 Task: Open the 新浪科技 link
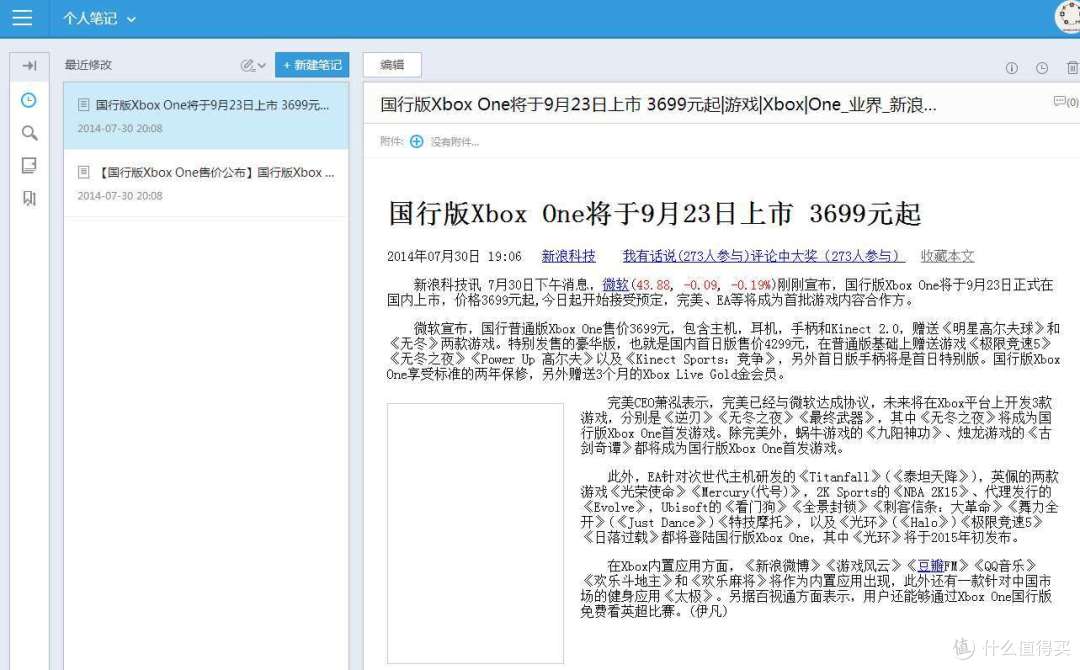(568, 256)
